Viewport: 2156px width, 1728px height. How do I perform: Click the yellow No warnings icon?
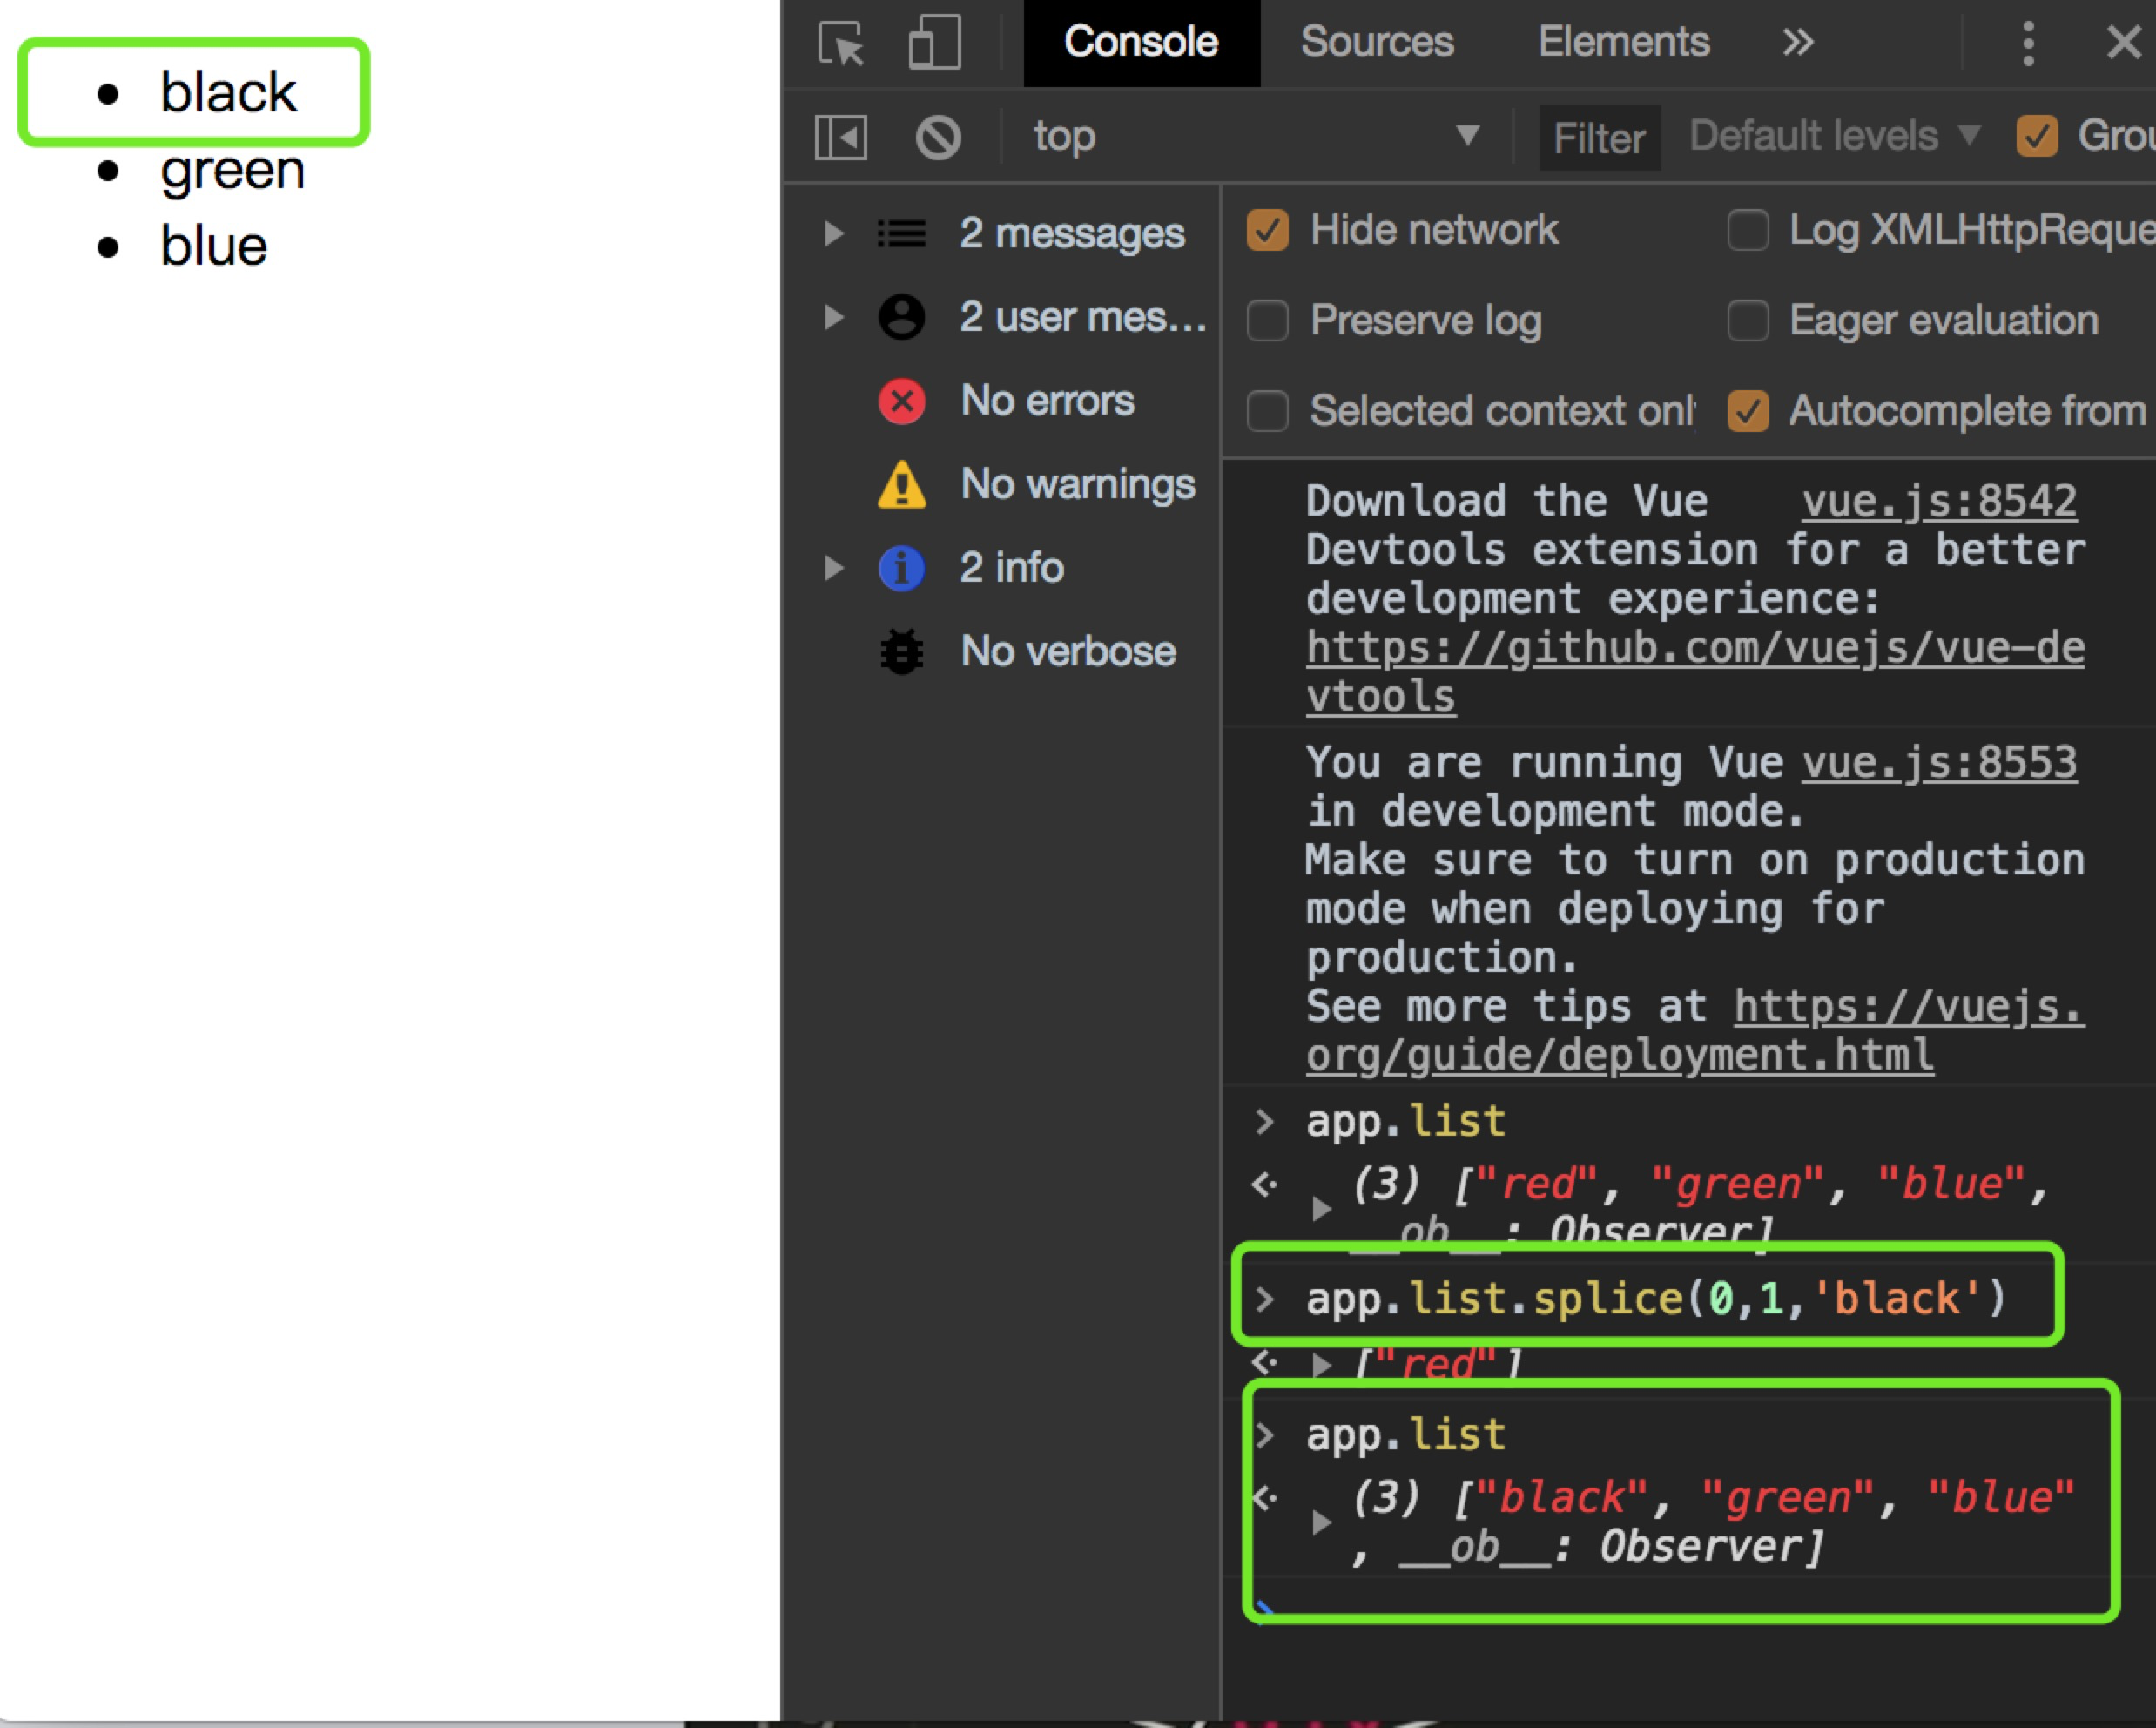coord(901,485)
